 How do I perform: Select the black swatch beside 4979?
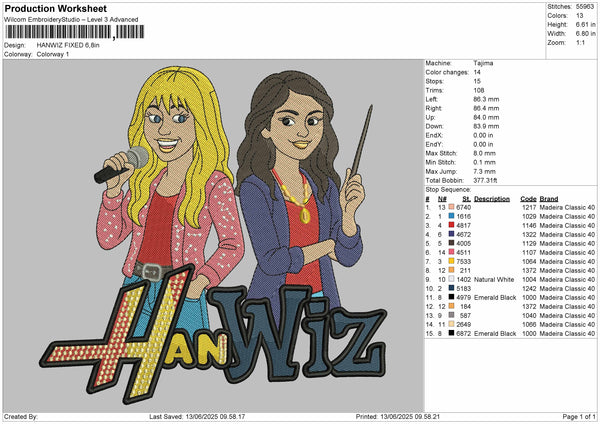click(451, 297)
